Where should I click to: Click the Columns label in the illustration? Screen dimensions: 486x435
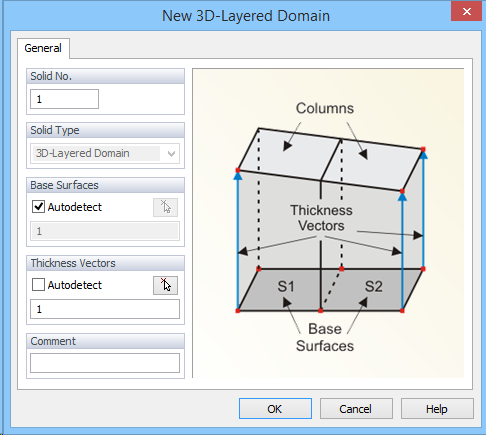tap(325, 108)
